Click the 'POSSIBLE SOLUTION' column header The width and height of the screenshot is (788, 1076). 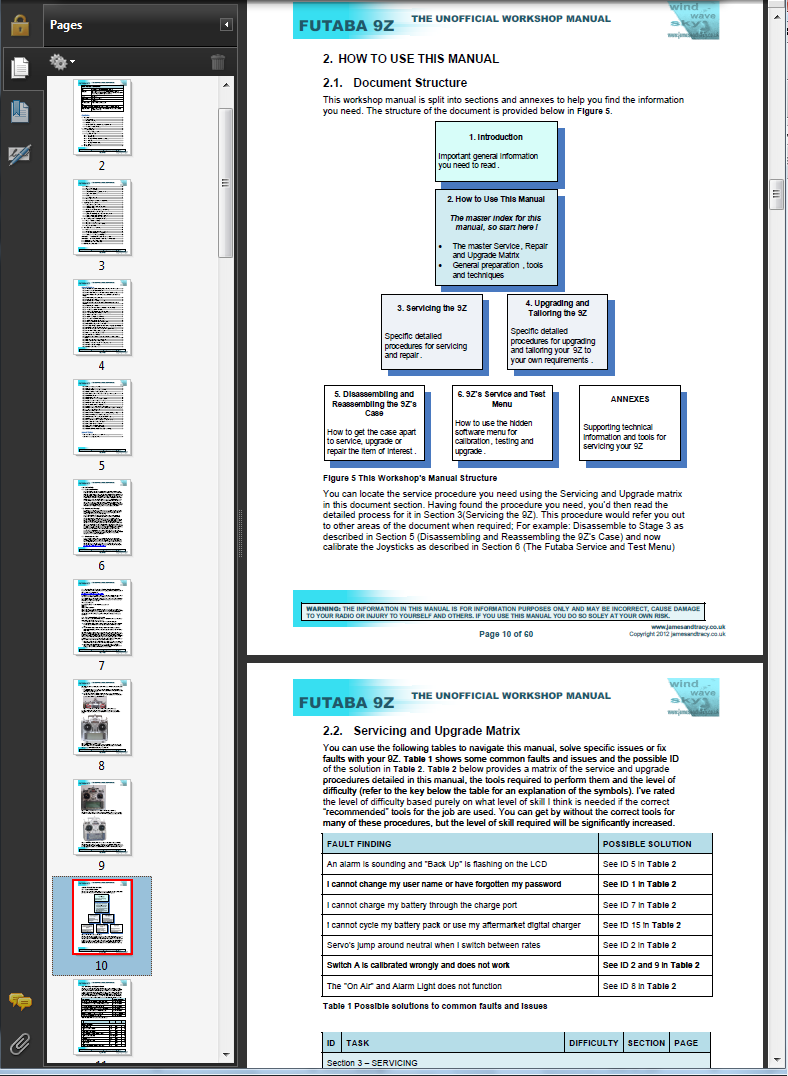656,844
